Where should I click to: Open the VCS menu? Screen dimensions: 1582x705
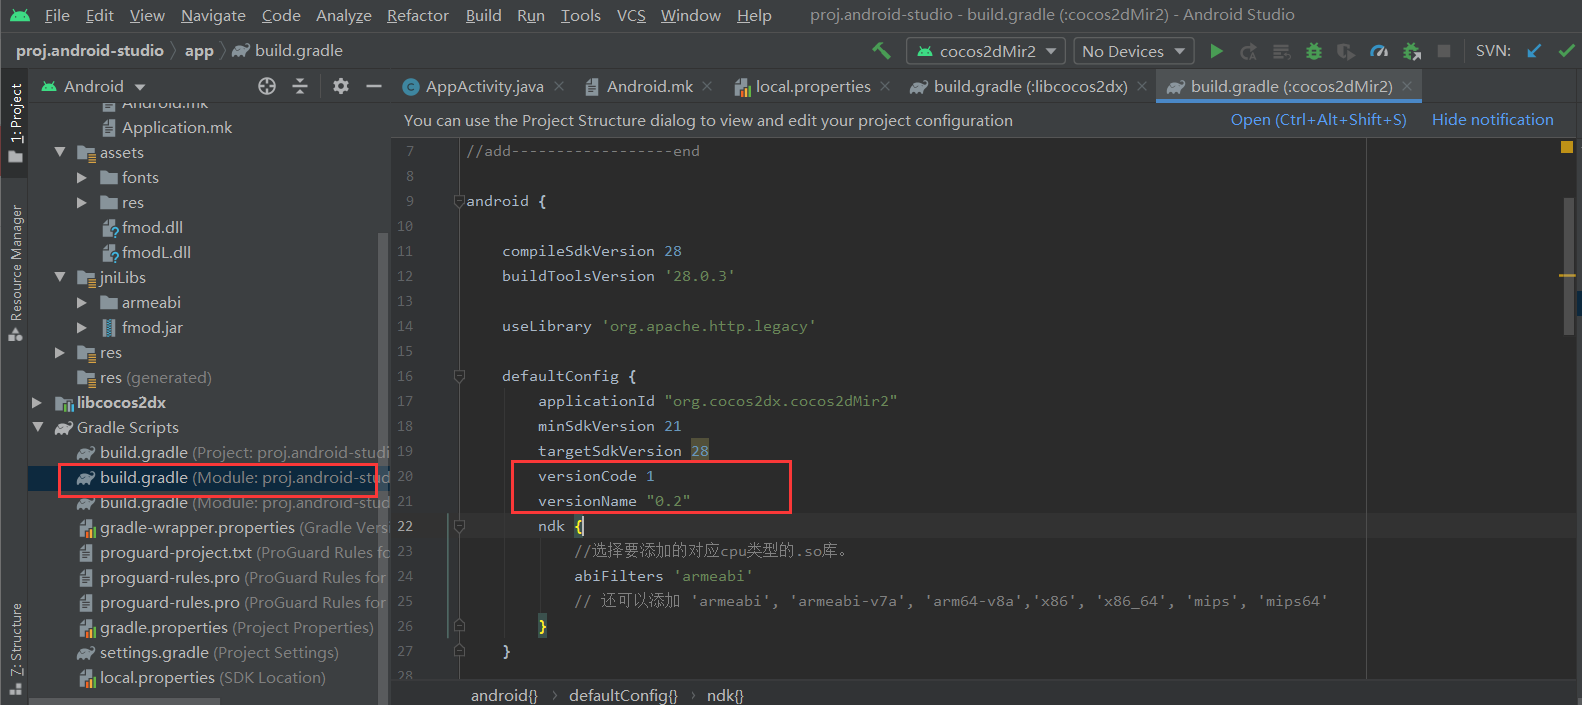tap(631, 15)
